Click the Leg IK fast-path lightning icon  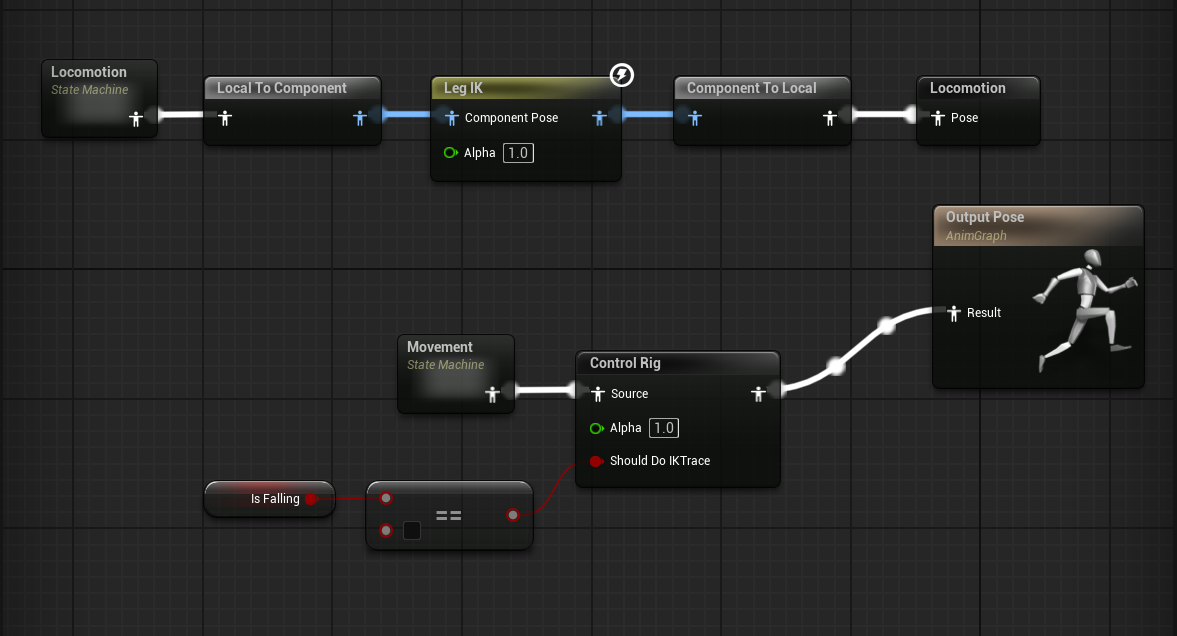point(622,74)
